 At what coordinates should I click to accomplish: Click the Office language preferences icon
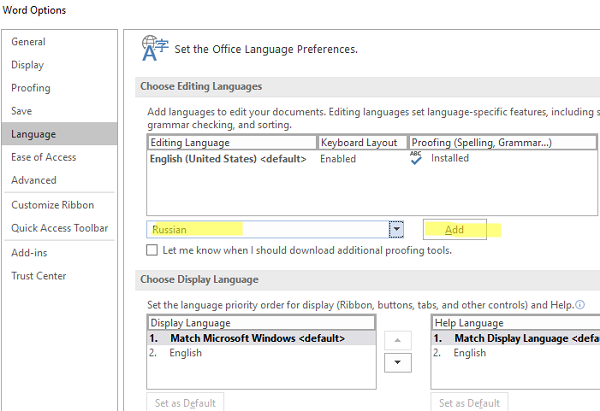[155, 49]
